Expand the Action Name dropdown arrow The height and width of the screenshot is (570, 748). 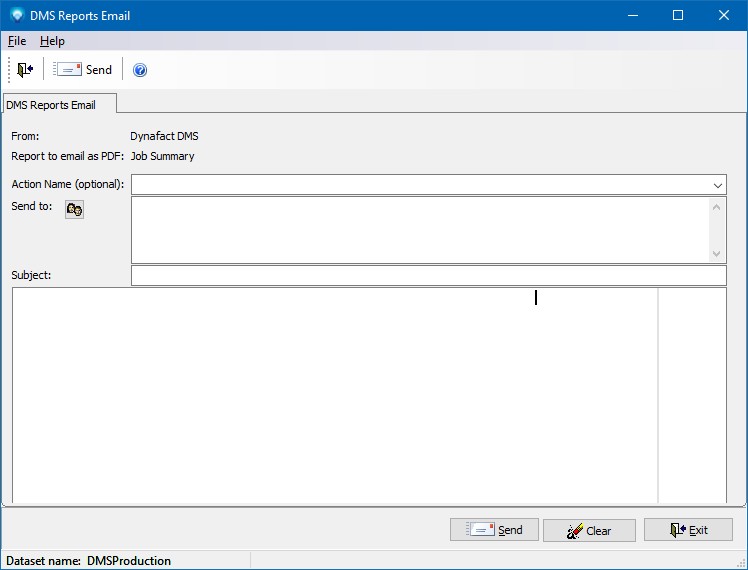718,185
